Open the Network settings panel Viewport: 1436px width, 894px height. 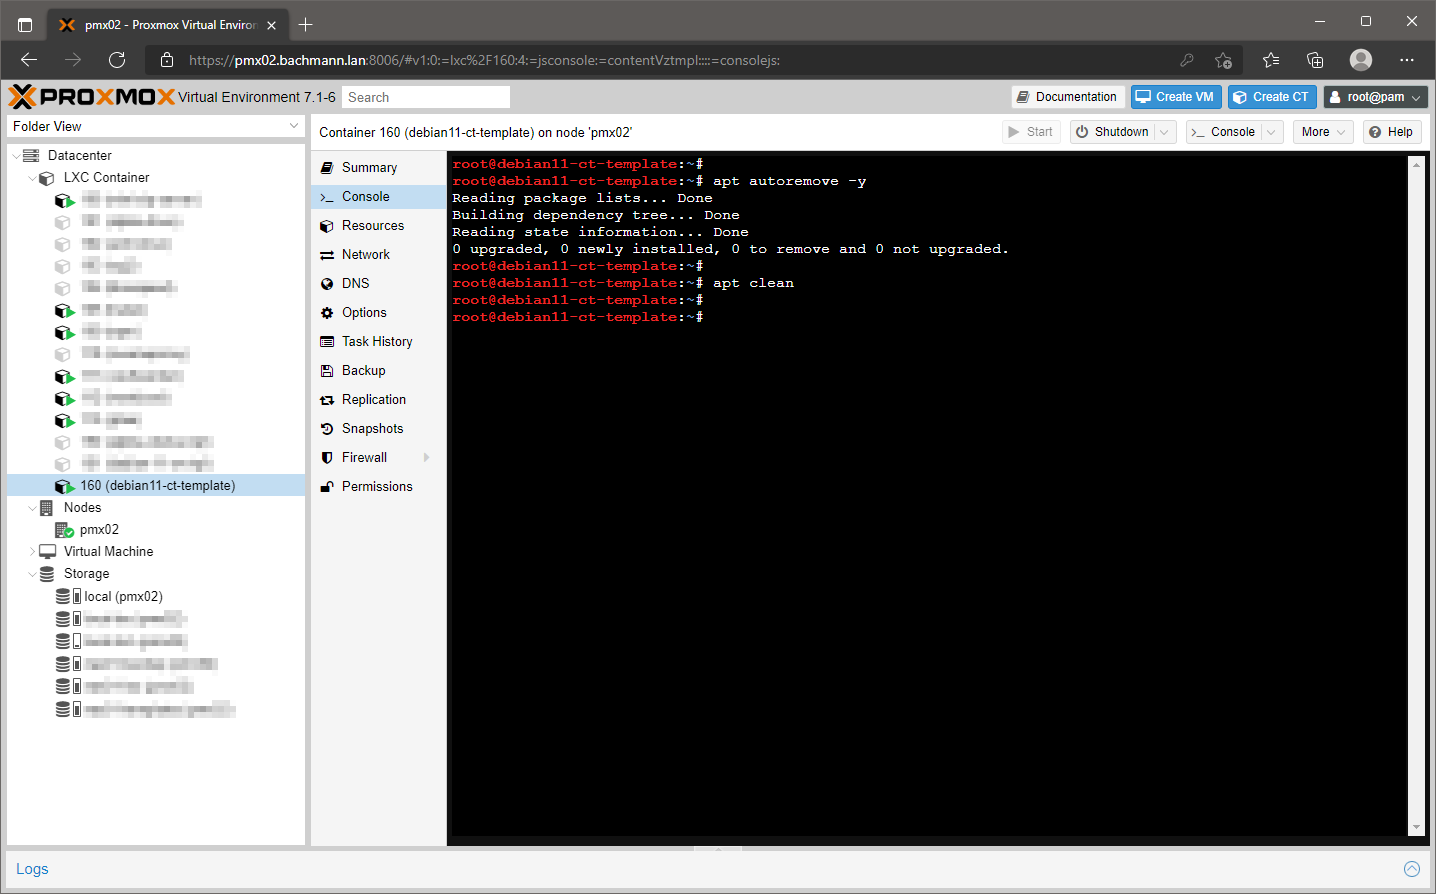point(367,254)
